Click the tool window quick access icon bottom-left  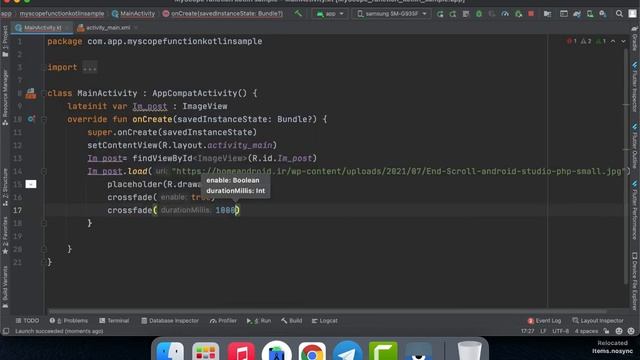6,331
